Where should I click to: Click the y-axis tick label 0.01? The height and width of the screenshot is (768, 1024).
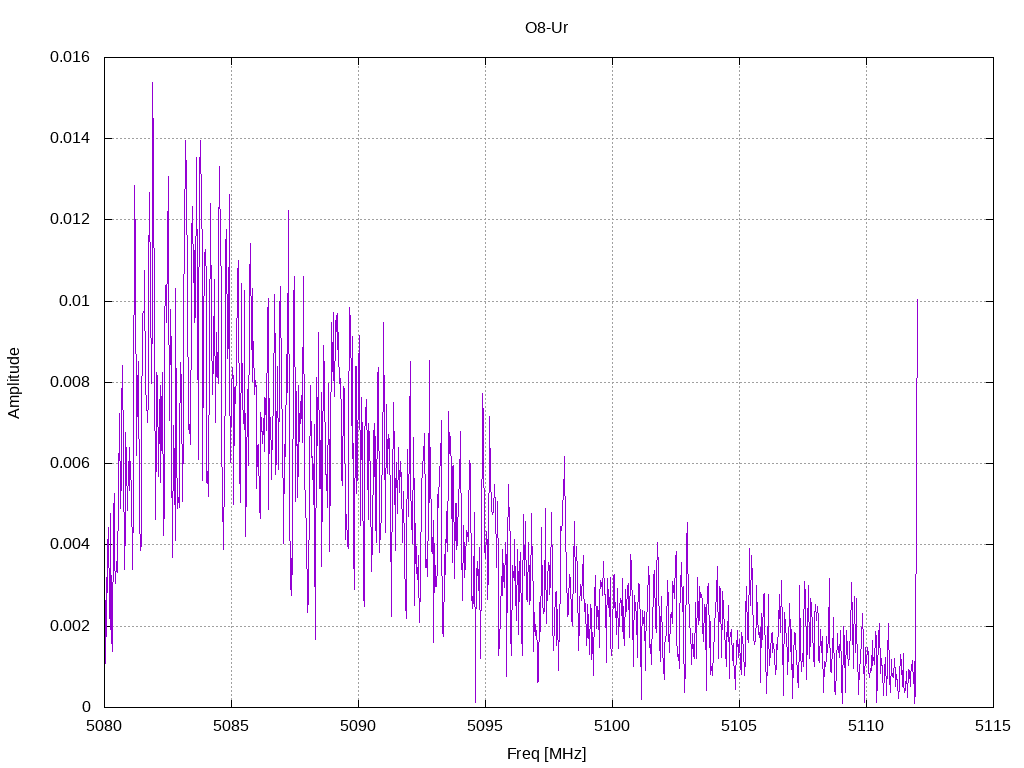74,301
